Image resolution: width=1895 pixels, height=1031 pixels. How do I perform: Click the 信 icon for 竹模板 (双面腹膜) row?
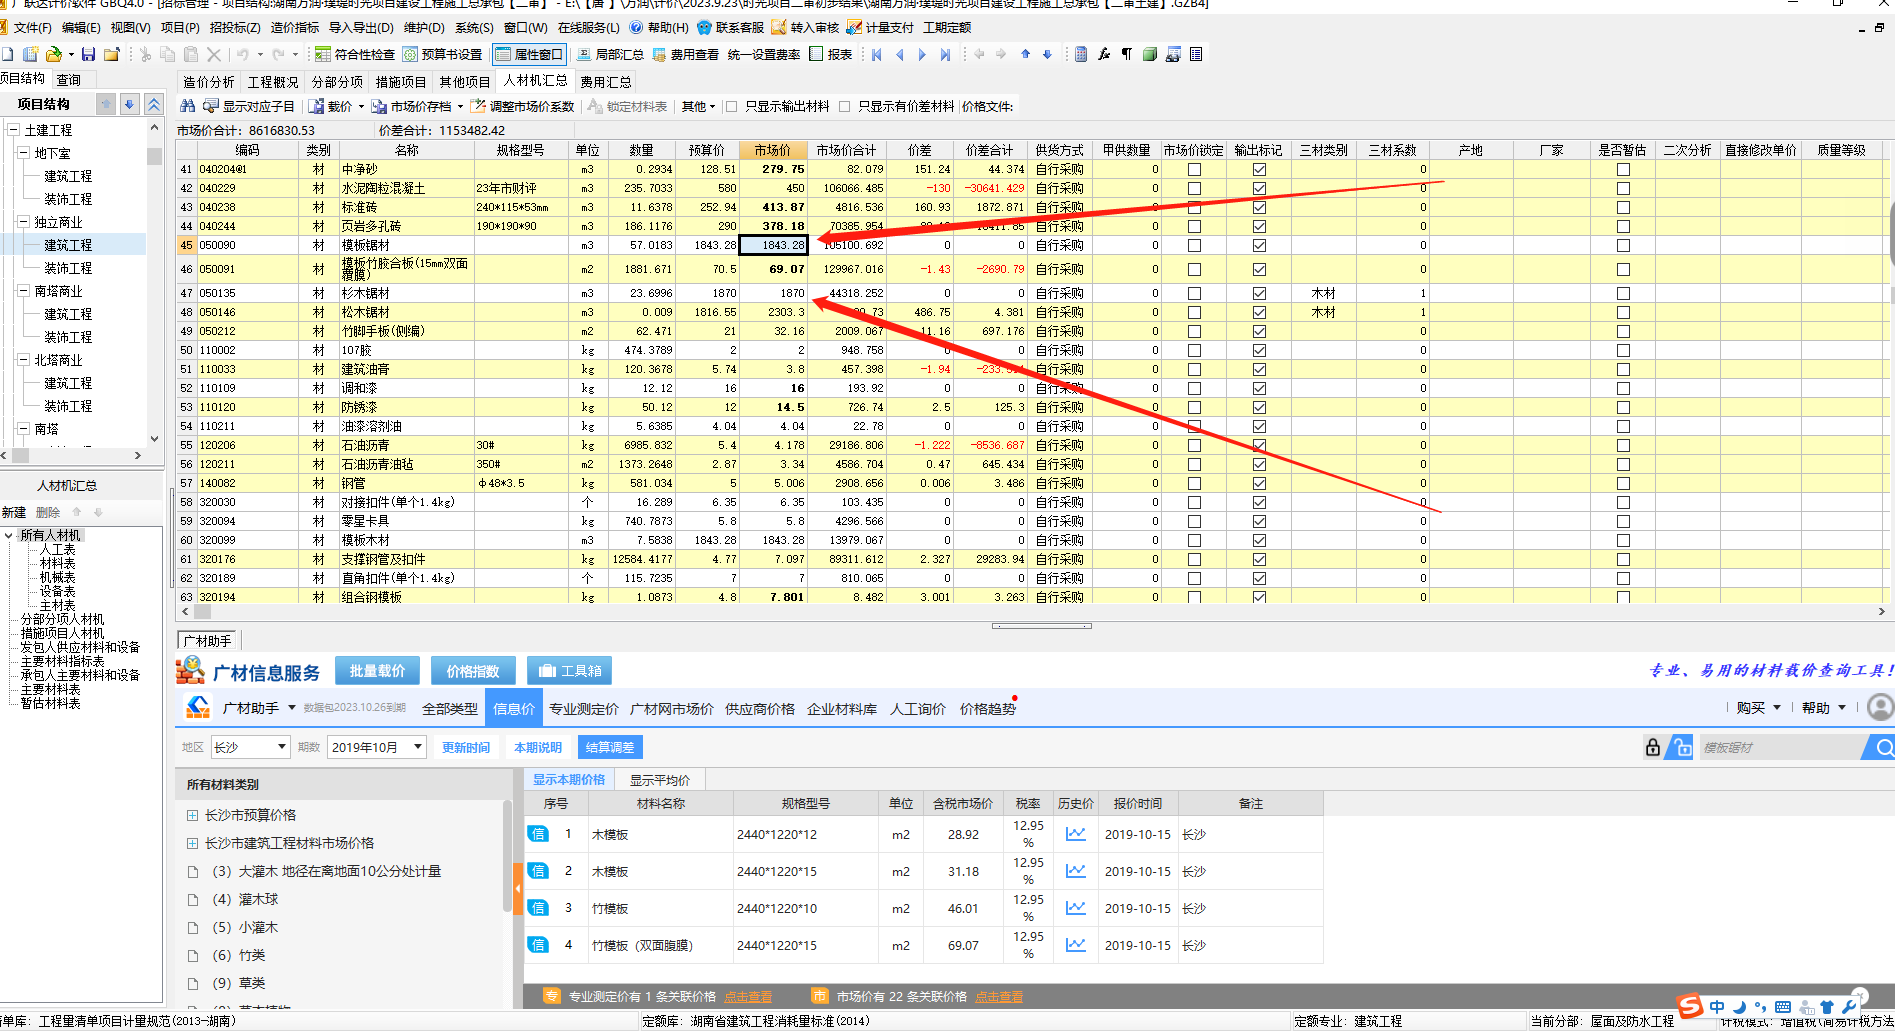tap(538, 945)
